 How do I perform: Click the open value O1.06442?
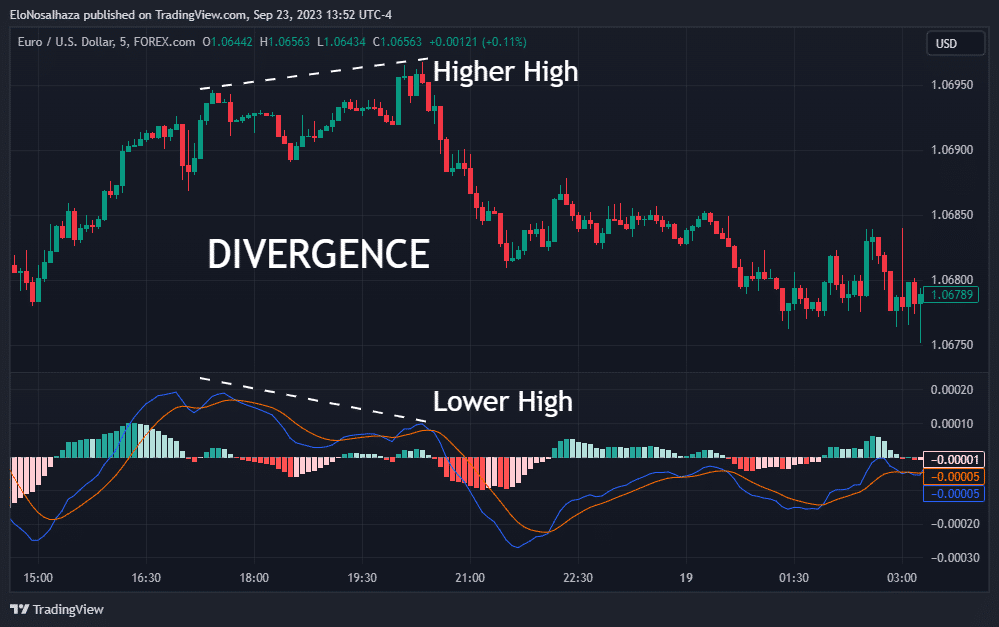tap(227, 42)
